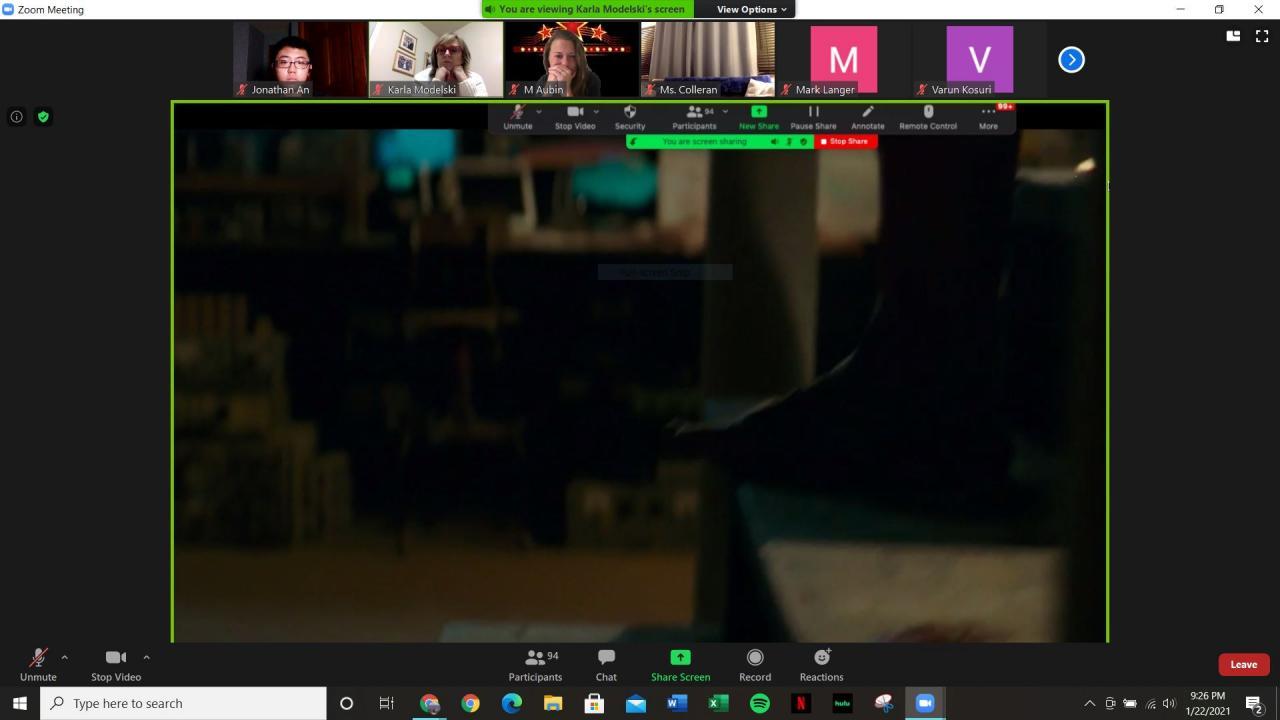Expand the View Options dropdown
This screenshot has height=720, width=1280.
[752, 9]
